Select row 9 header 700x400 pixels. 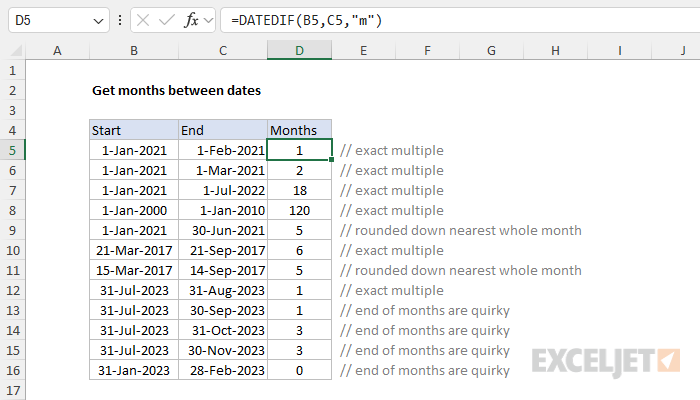point(12,230)
